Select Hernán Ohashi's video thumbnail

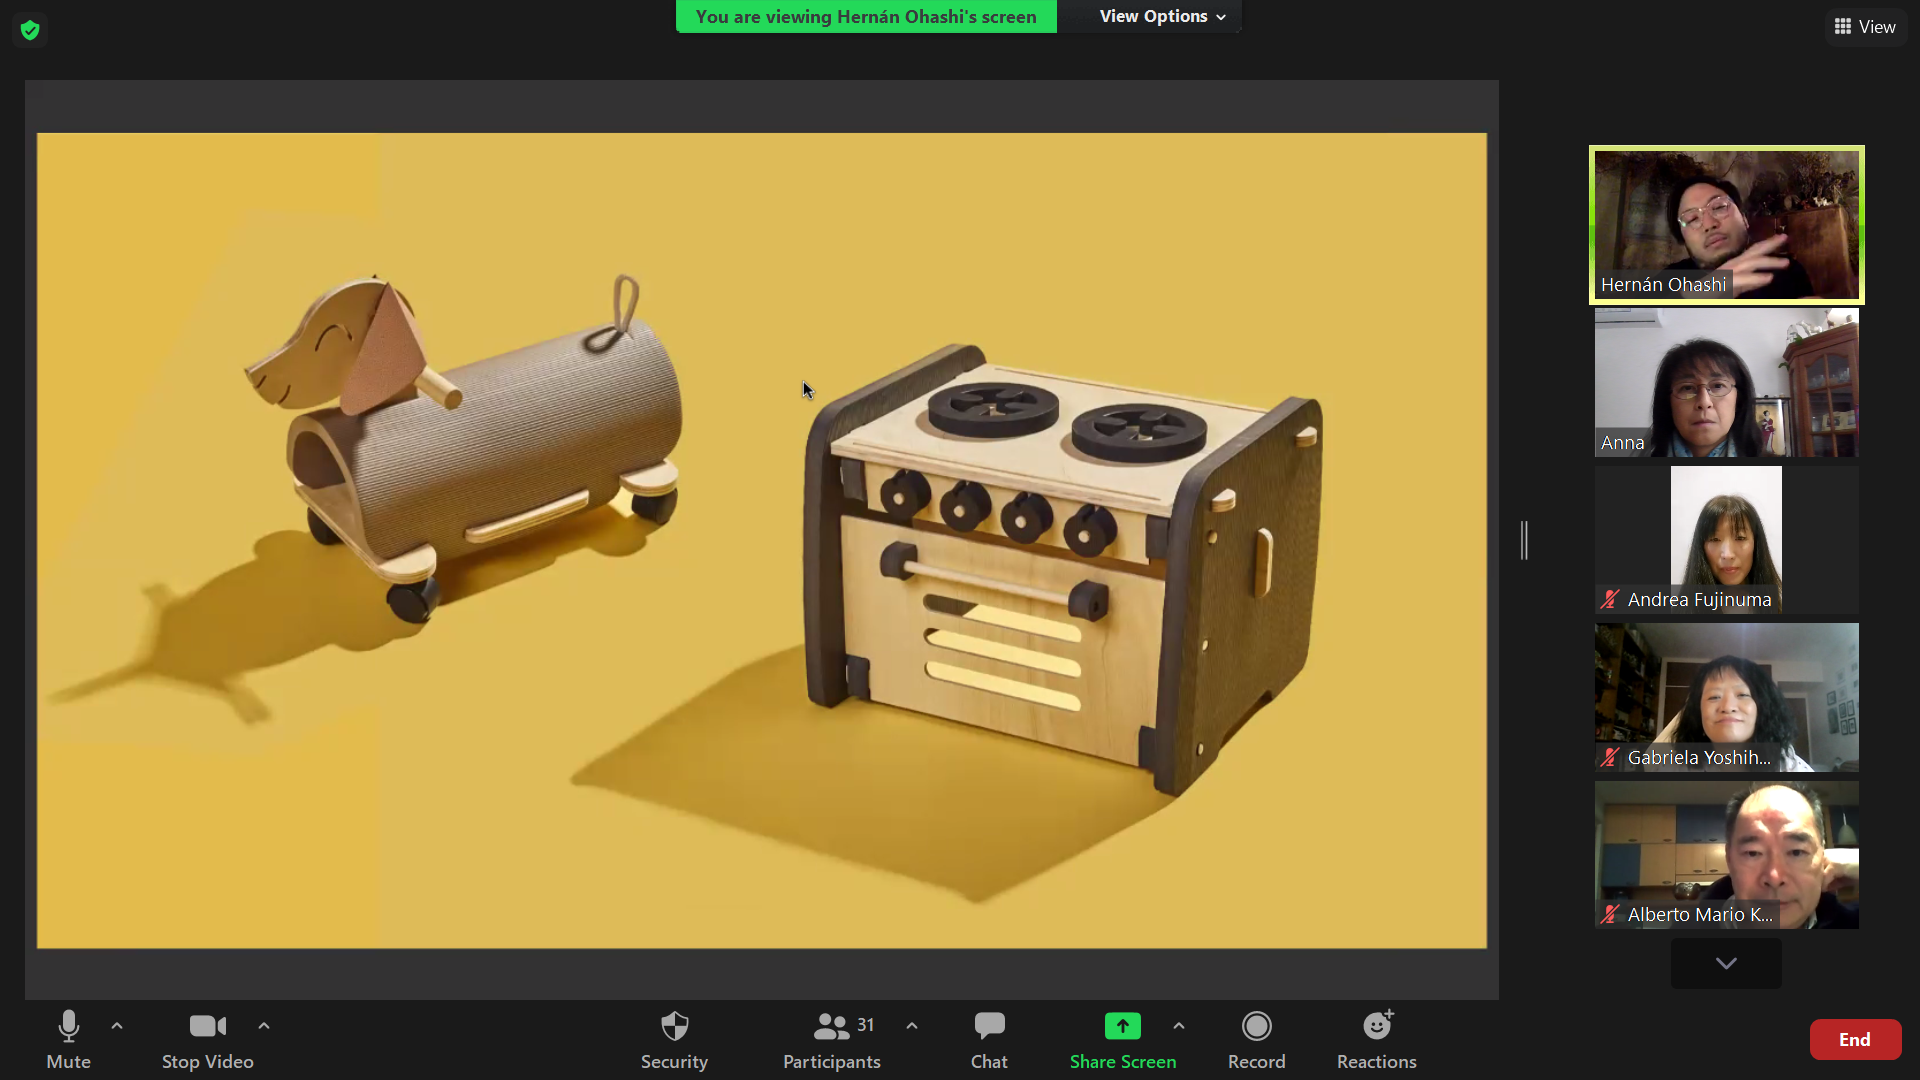click(x=1727, y=225)
